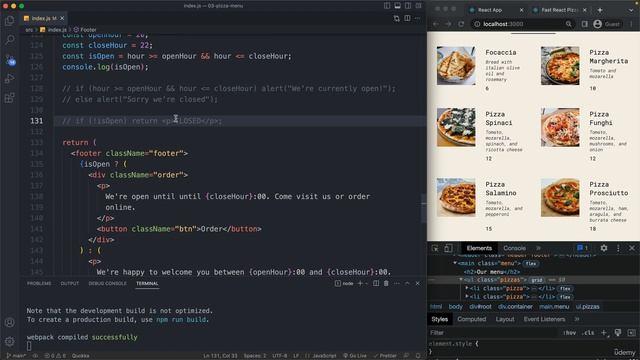Customize layout from the title bar
Screen dimensions: 640x360
(x=418, y=6)
